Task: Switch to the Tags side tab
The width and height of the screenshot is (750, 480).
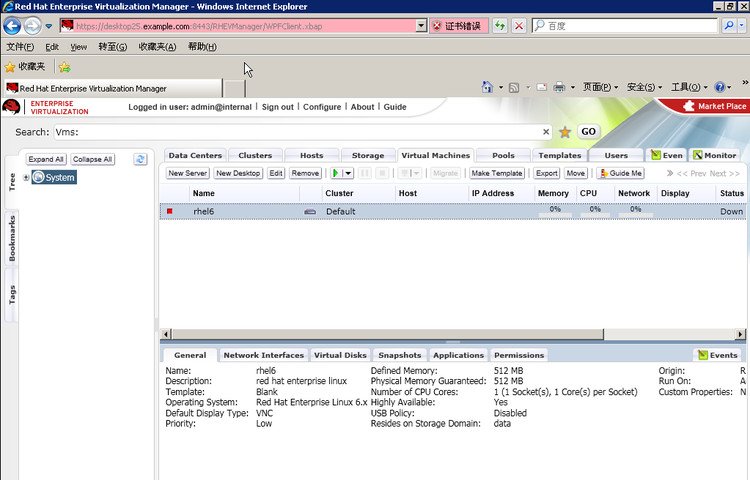Action: [12, 294]
